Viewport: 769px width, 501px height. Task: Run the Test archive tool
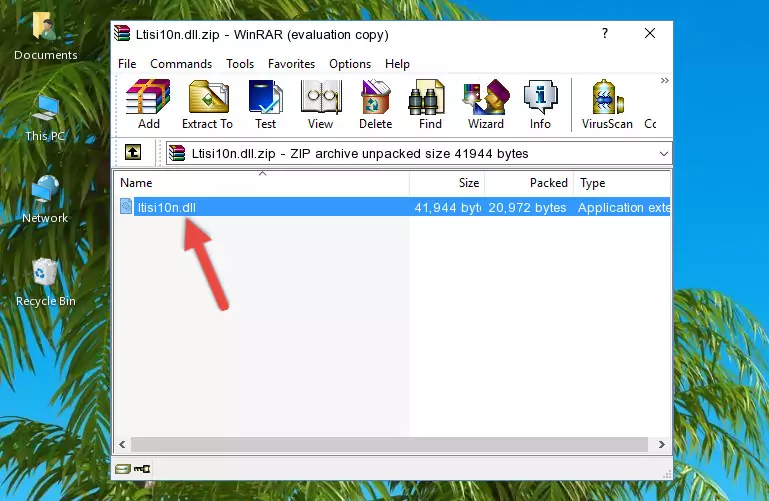click(x=265, y=104)
